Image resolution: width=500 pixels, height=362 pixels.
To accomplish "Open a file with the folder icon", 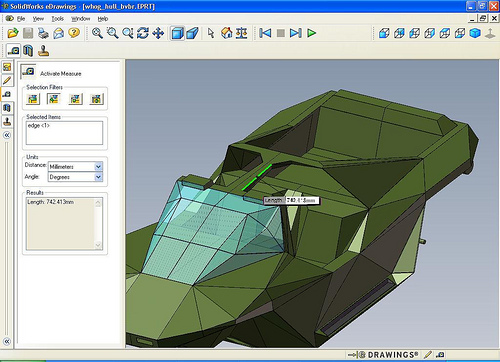I will click(13, 33).
